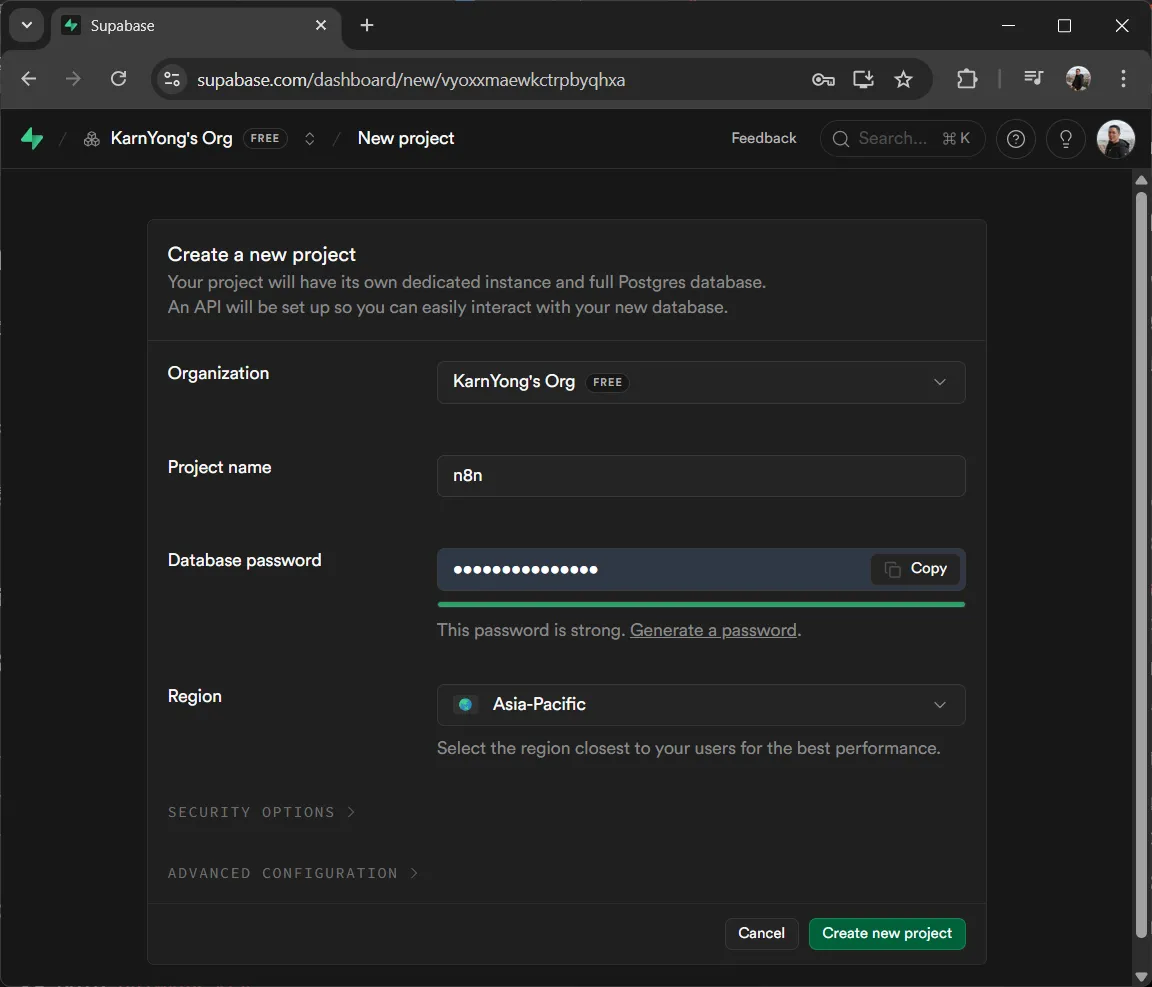Expand the Security Options section

click(x=261, y=812)
